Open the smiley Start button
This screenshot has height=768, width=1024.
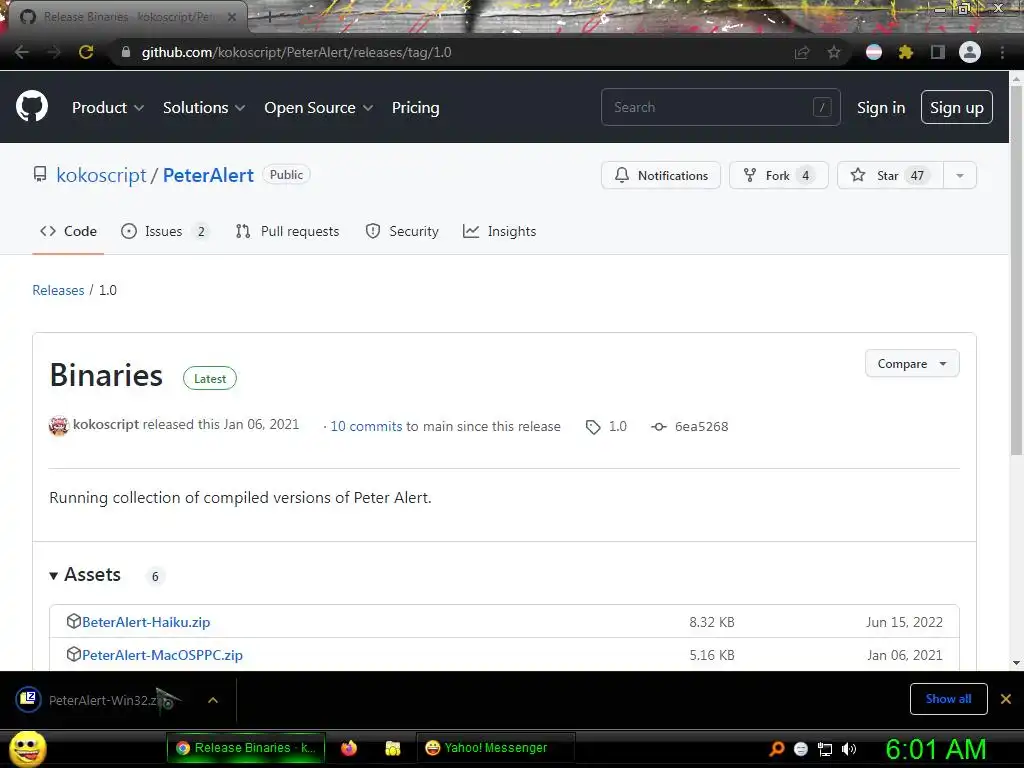tap(27, 748)
